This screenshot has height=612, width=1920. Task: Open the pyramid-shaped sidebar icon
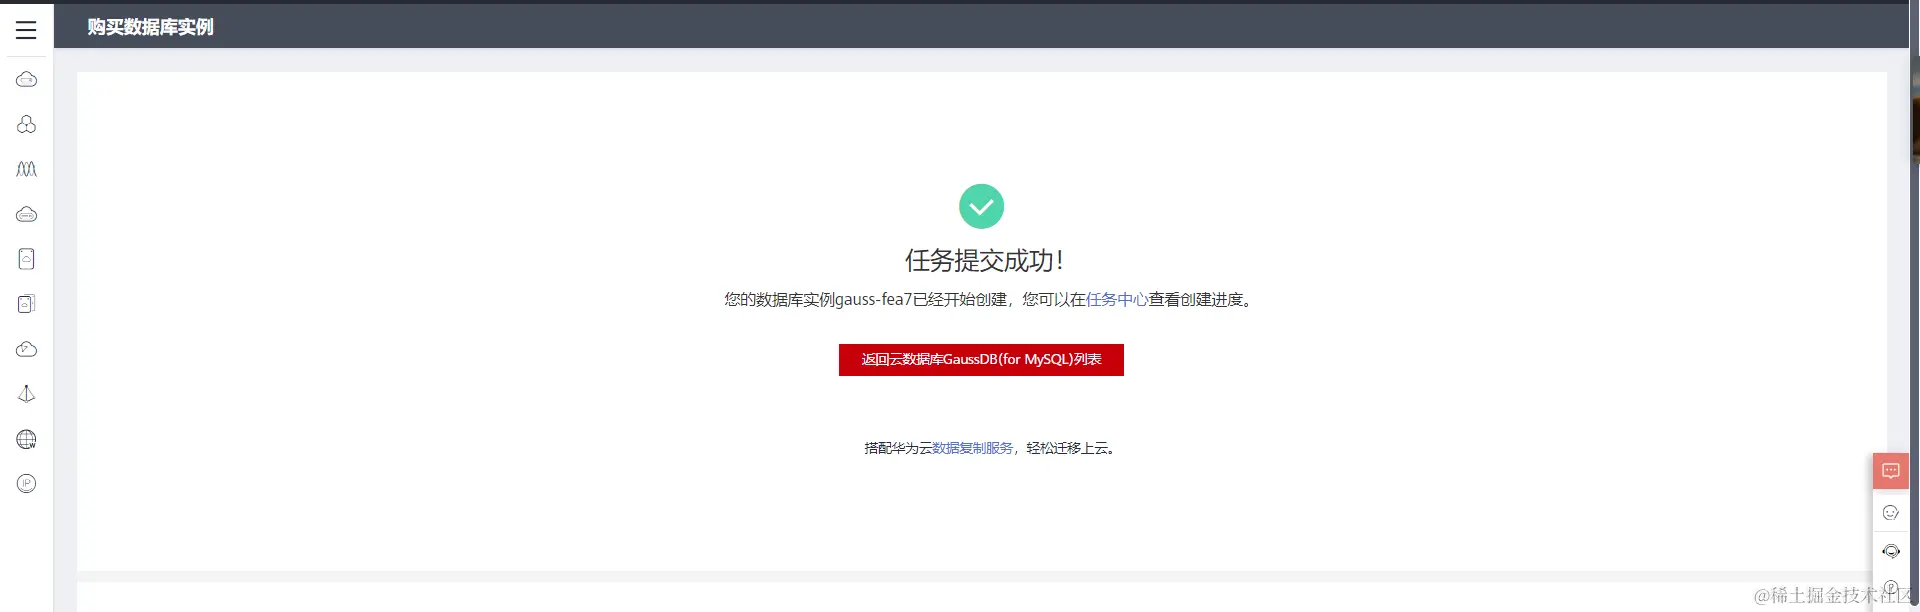tap(27, 394)
